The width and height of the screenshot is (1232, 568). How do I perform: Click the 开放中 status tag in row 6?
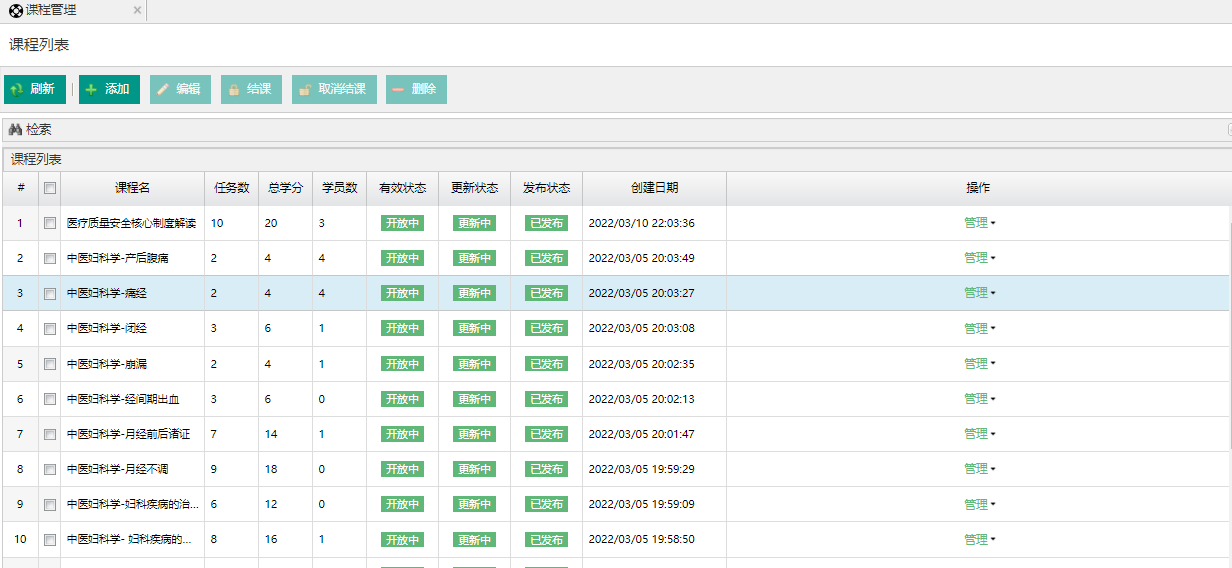point(402,399)
